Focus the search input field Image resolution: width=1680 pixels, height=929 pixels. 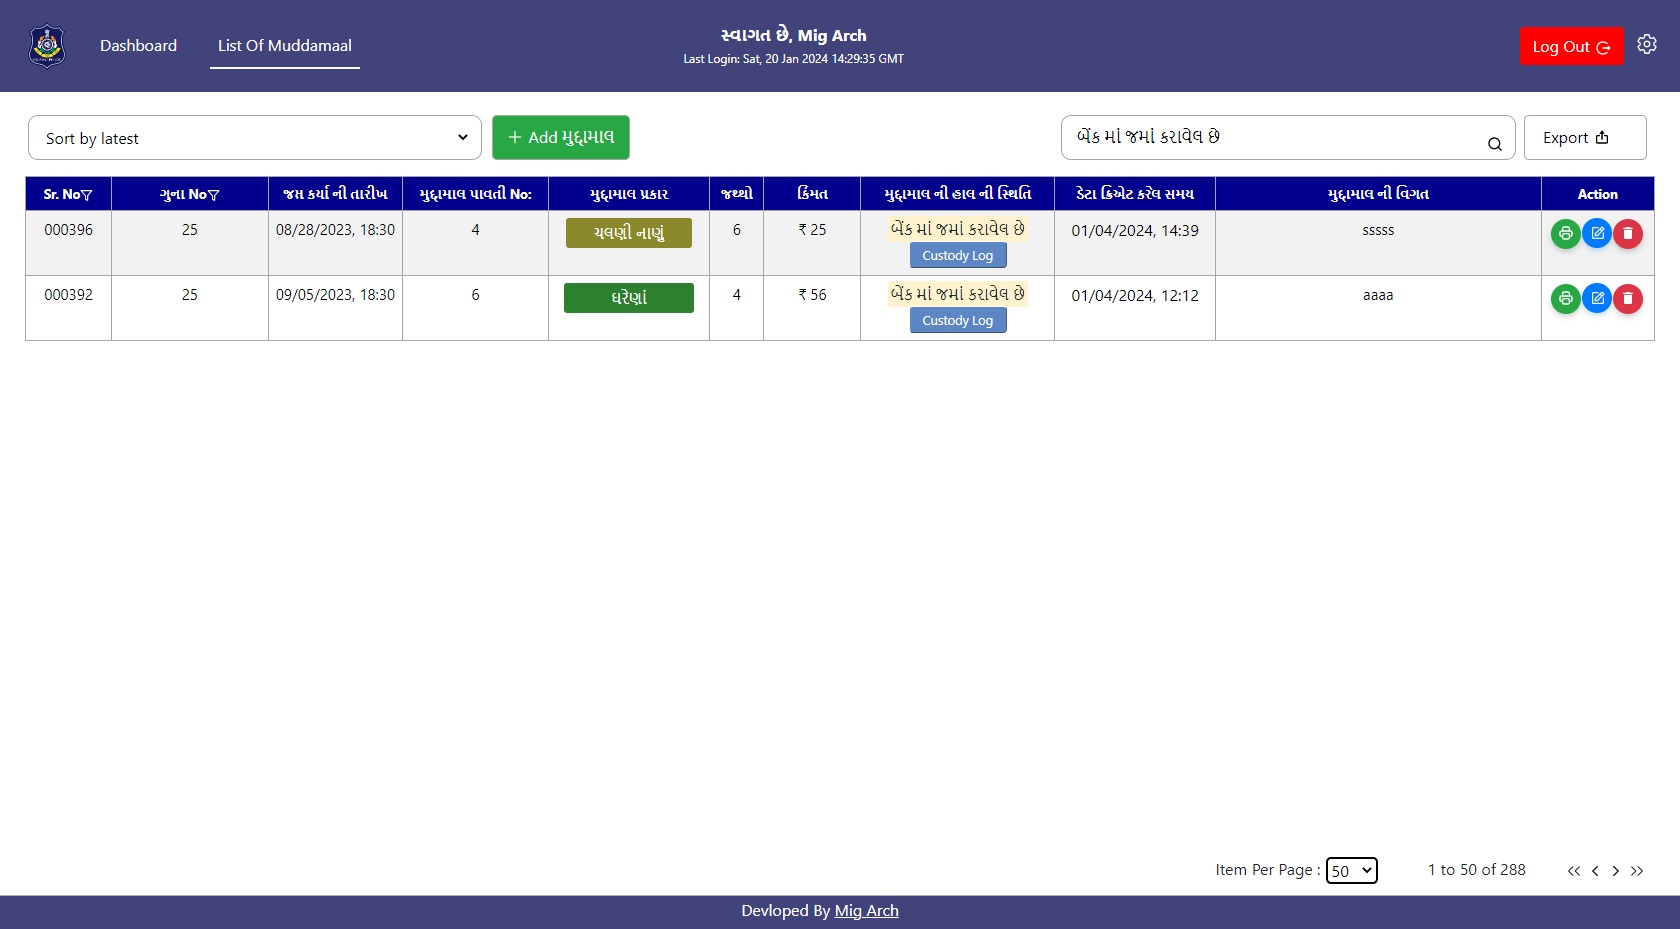[x=1270, y=138]
